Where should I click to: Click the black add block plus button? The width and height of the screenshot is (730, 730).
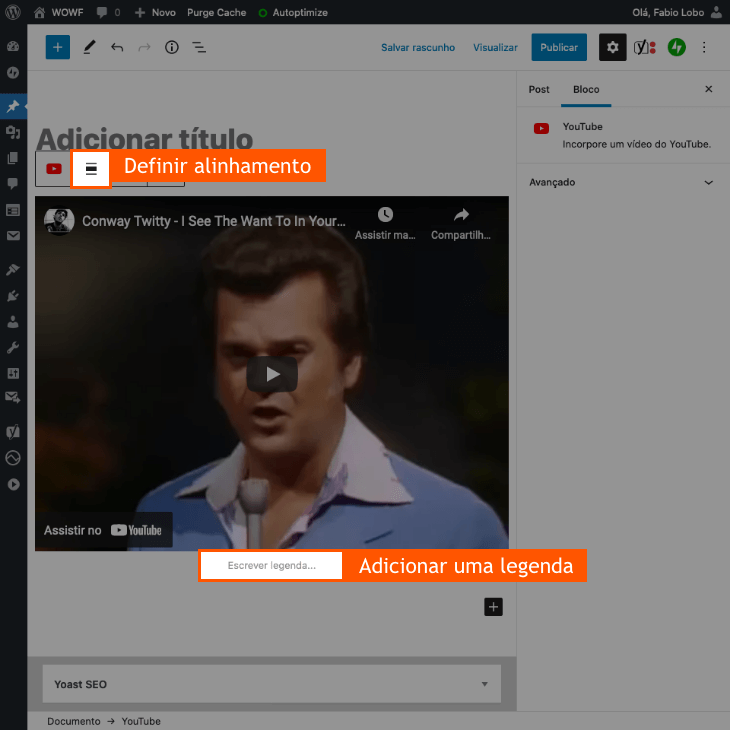[493, 607]
